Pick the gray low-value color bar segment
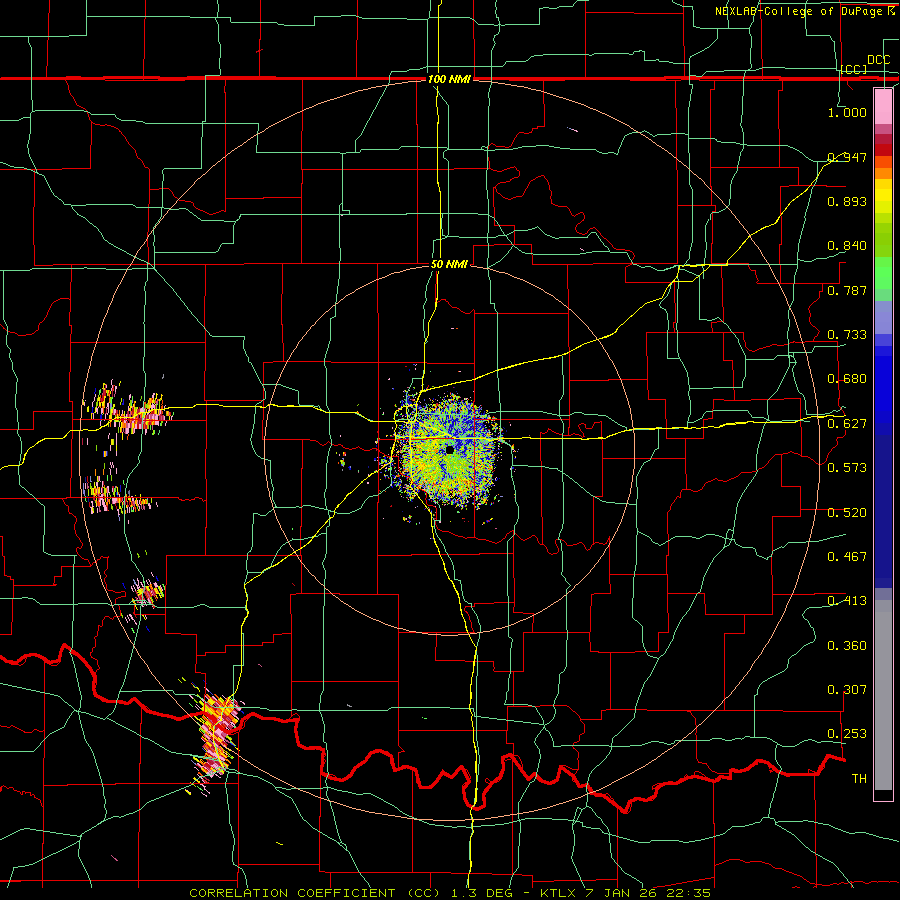This screenshot has width=900, height=900. click(x=883, y=695)
